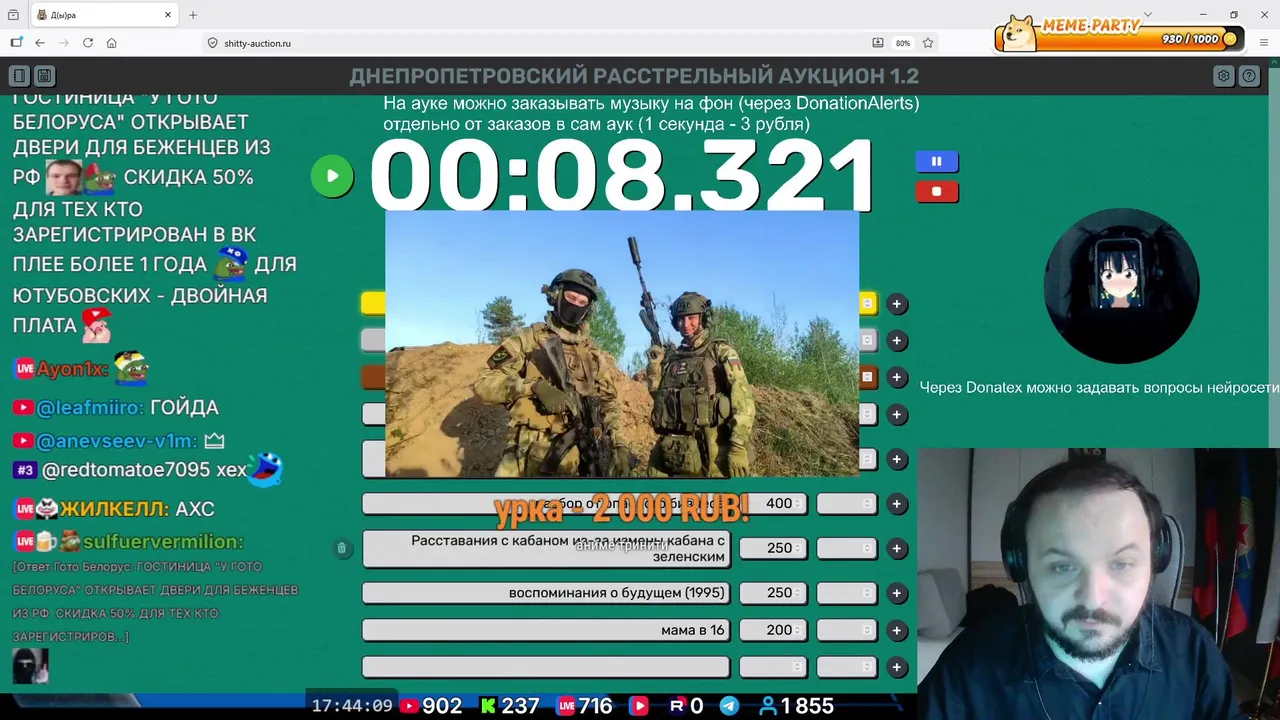Click add-amount field in 'мама в 16' row
1280x720 pixels.
[x=847, y=630]
